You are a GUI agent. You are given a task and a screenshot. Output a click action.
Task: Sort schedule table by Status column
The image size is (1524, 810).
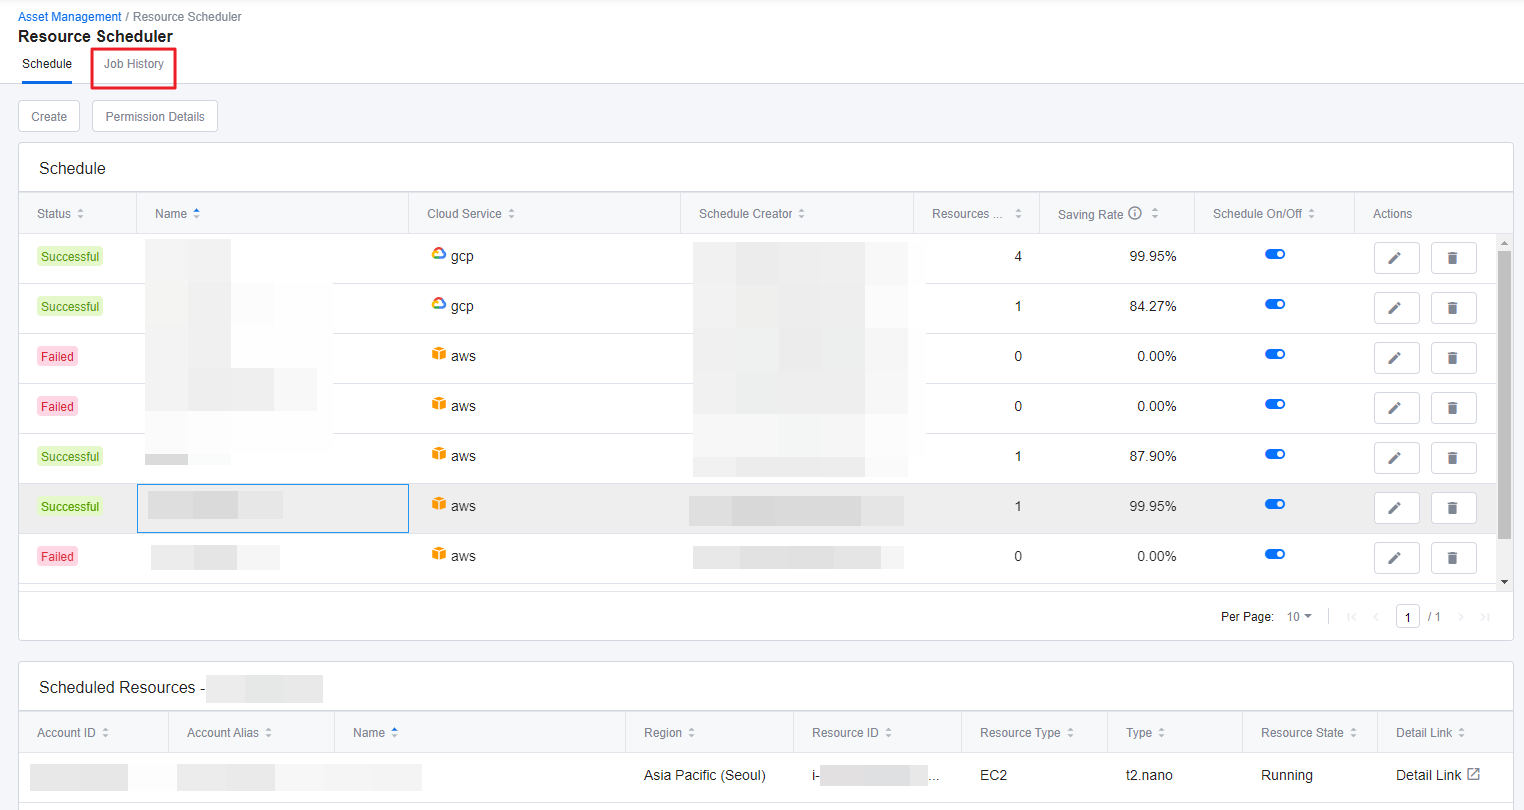pyautogui.click(x=80, y=214)
